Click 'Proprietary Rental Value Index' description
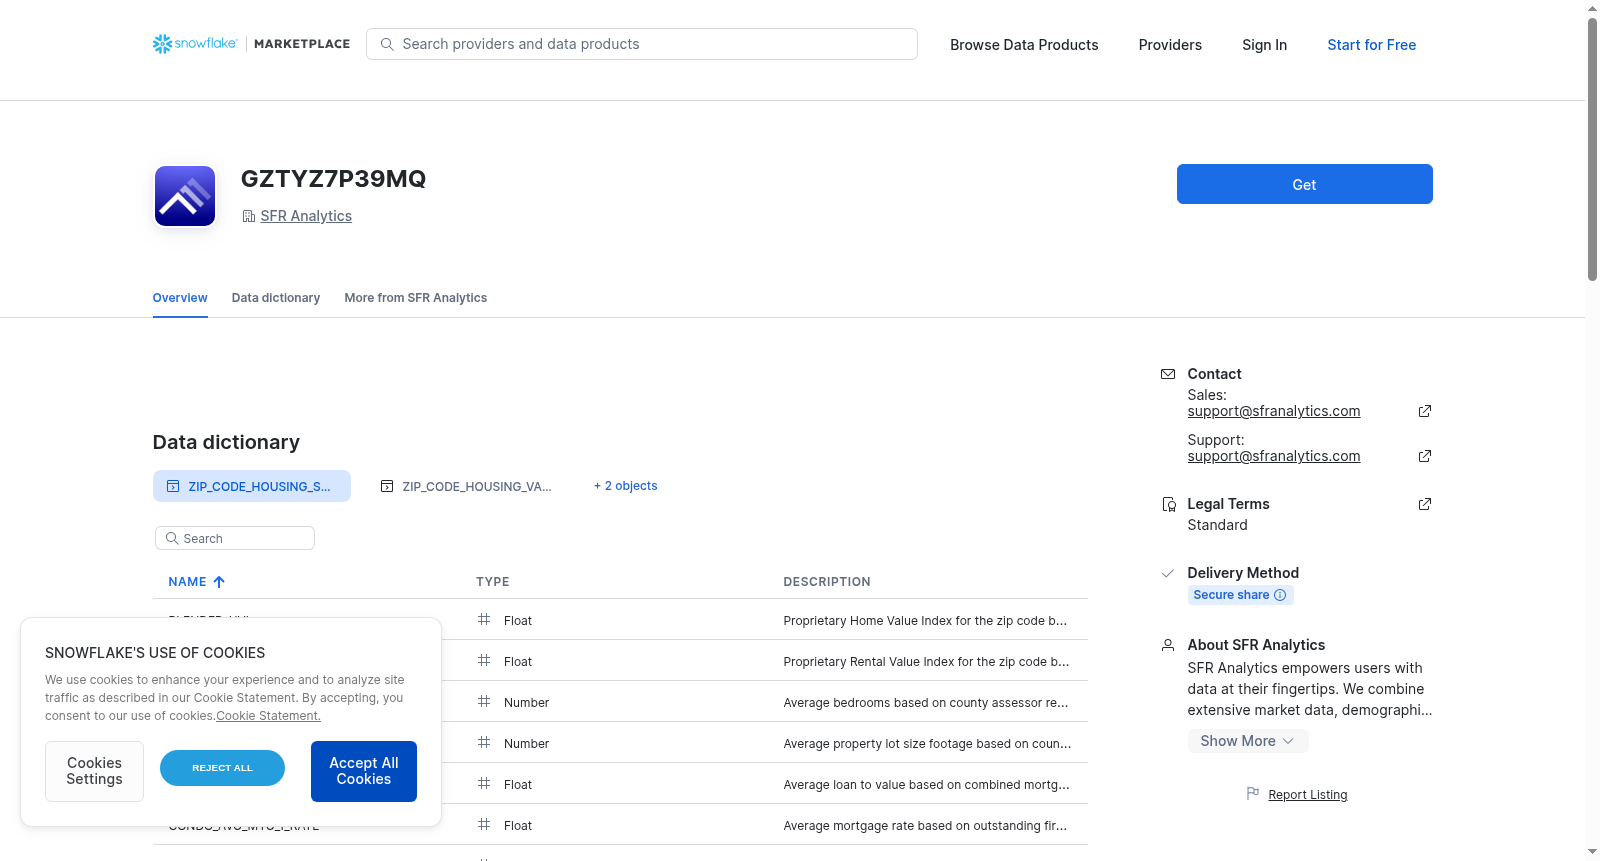 click(927, 662)
